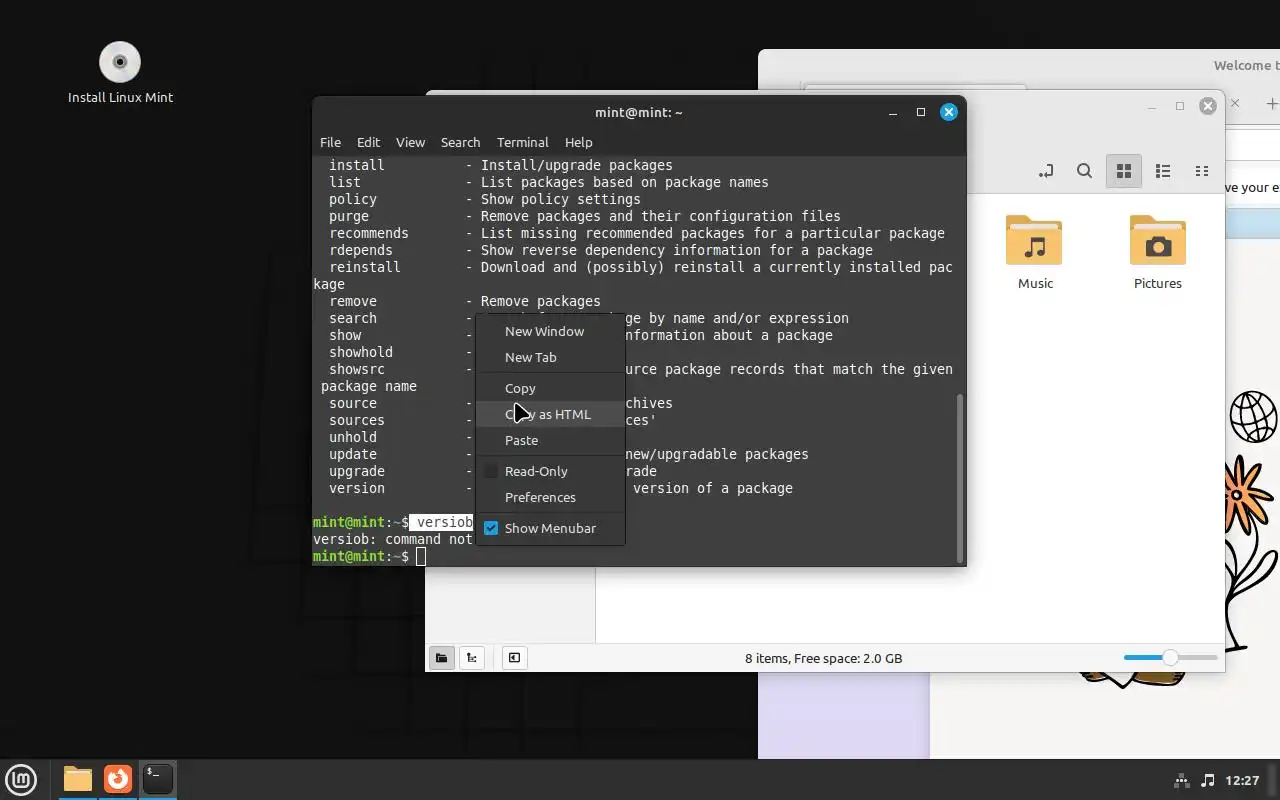Select Copy in the context menu
Viewport: 1280px width, 800px height.
[550, 388]
